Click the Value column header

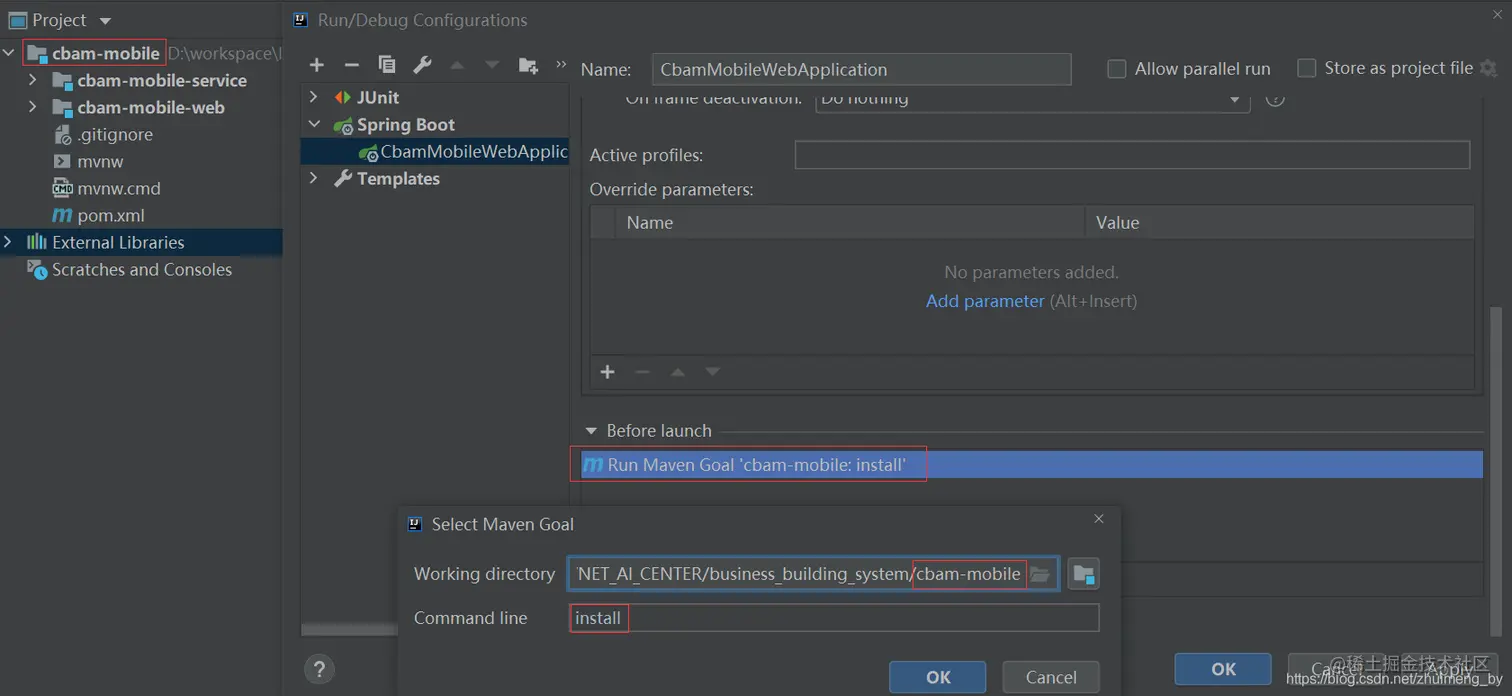click(1279, 222)
